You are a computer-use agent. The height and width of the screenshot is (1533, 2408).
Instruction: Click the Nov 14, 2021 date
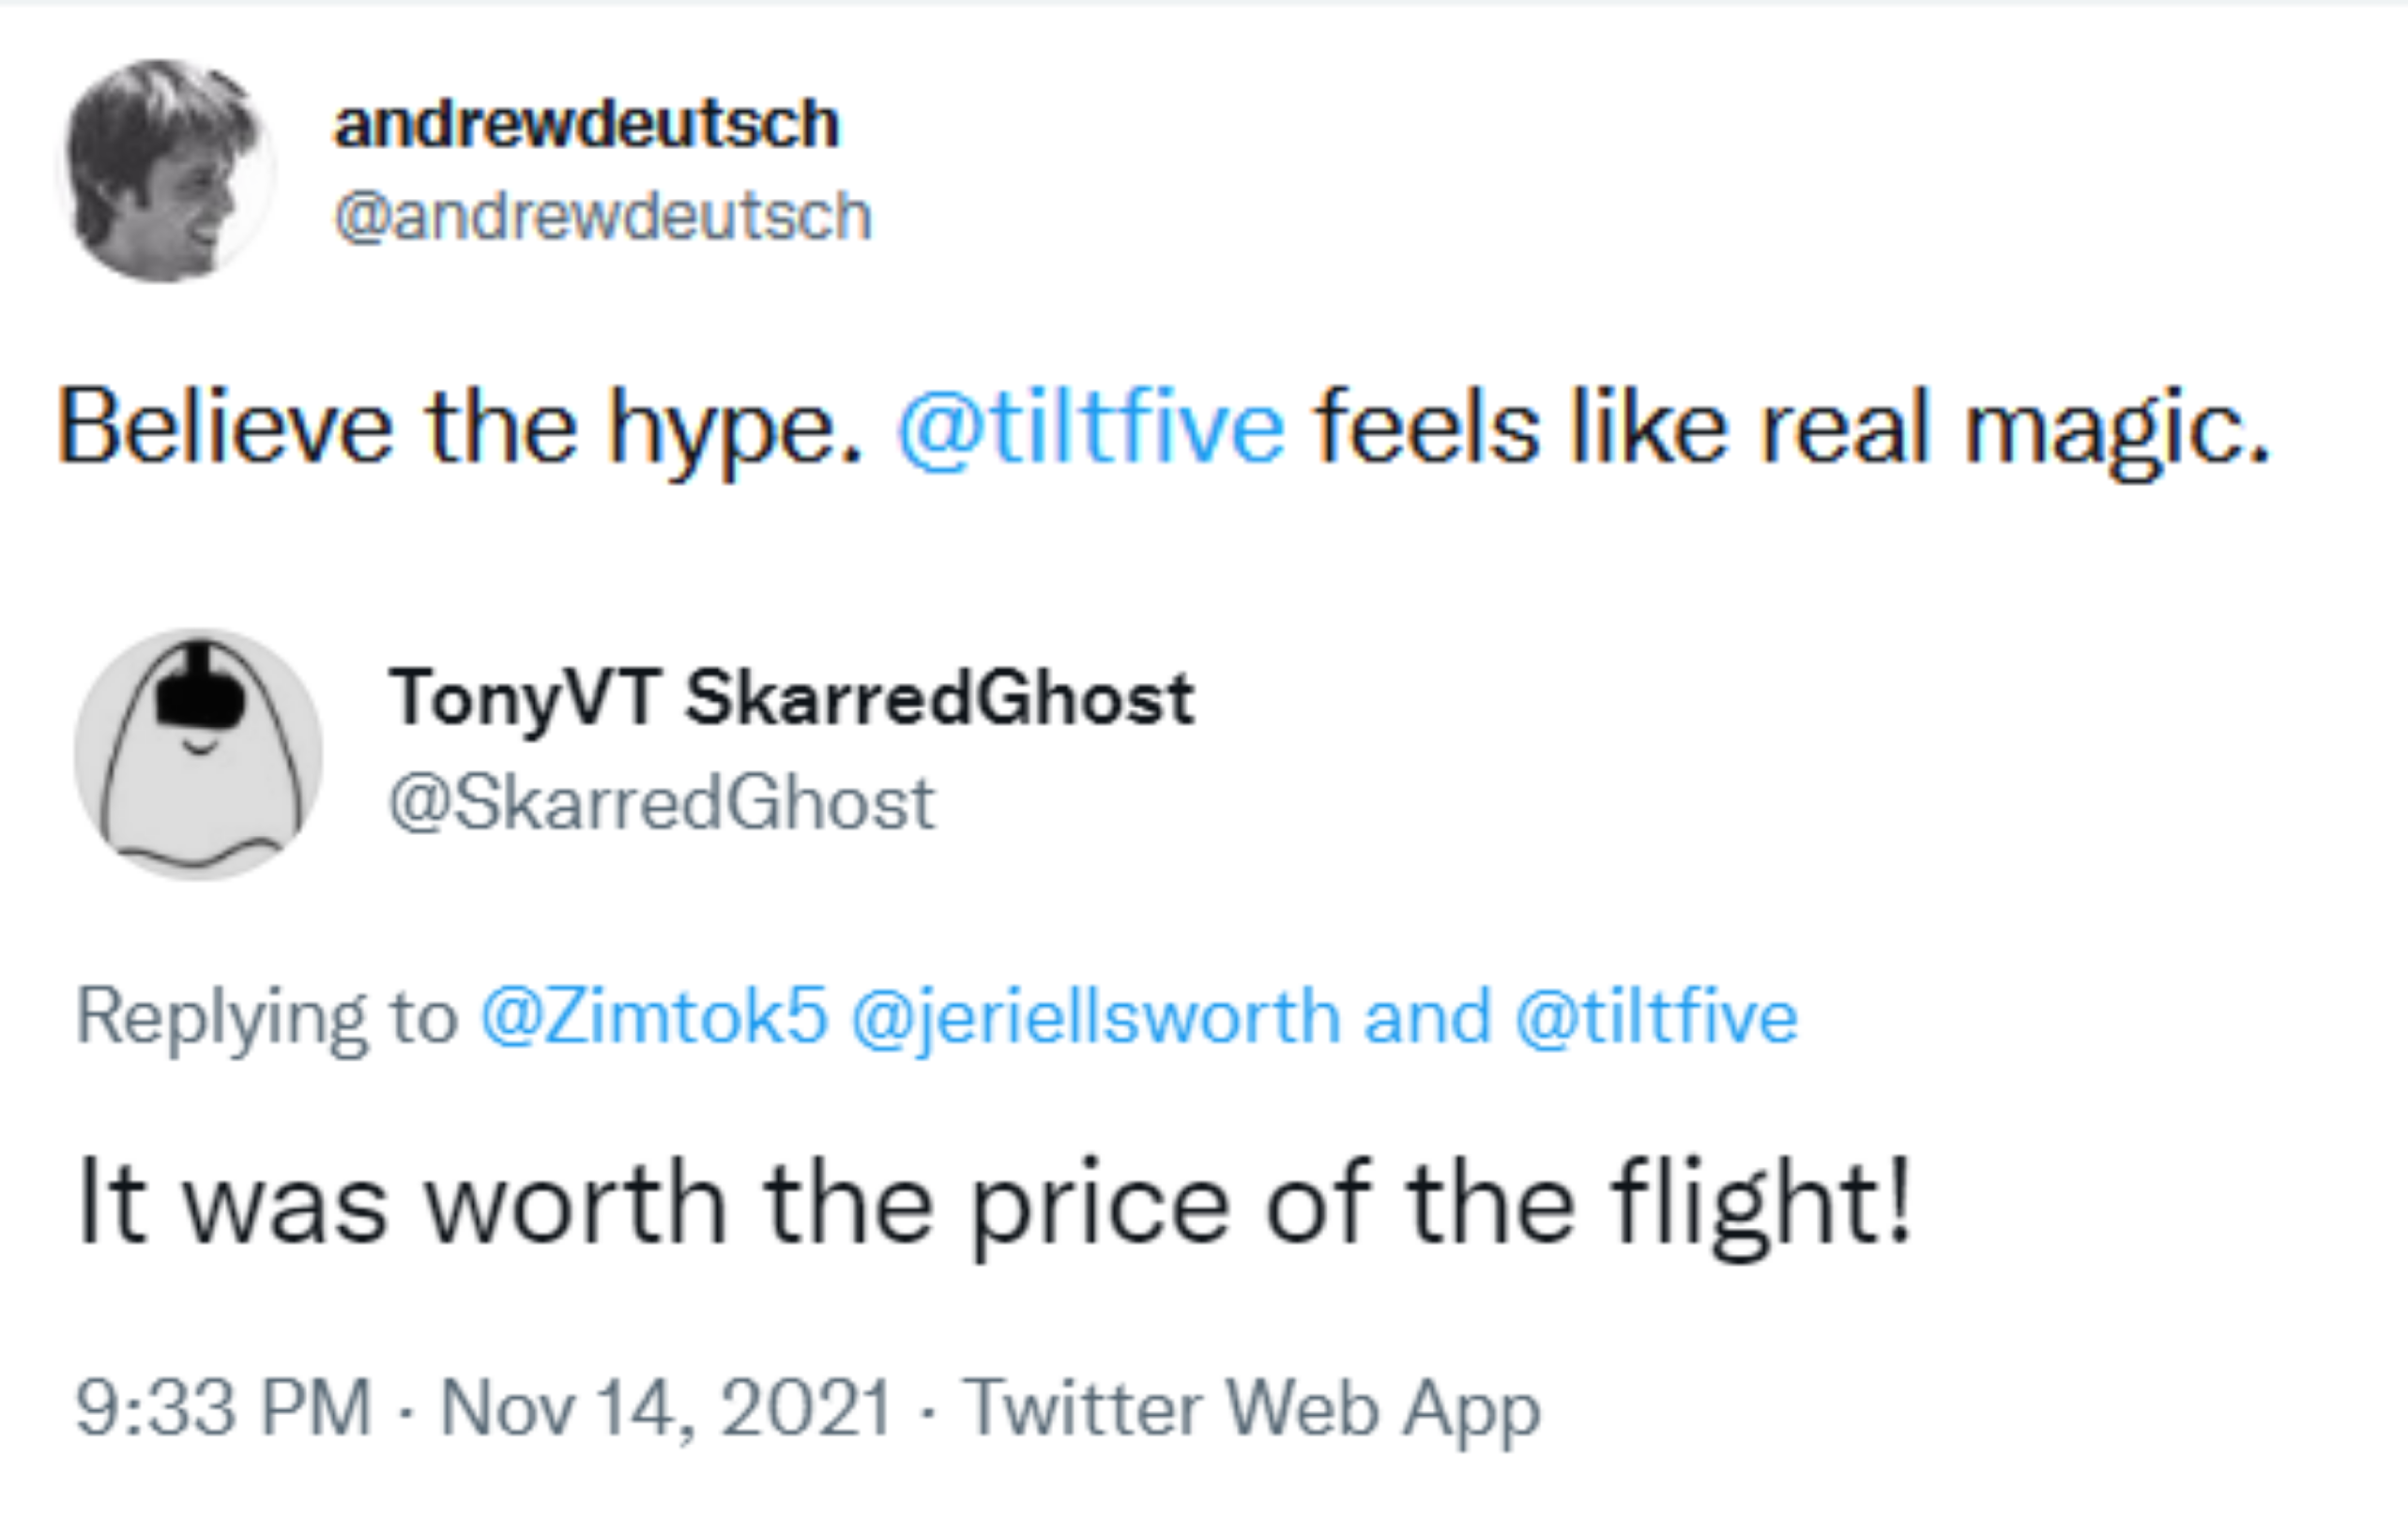coord(665,1408)
